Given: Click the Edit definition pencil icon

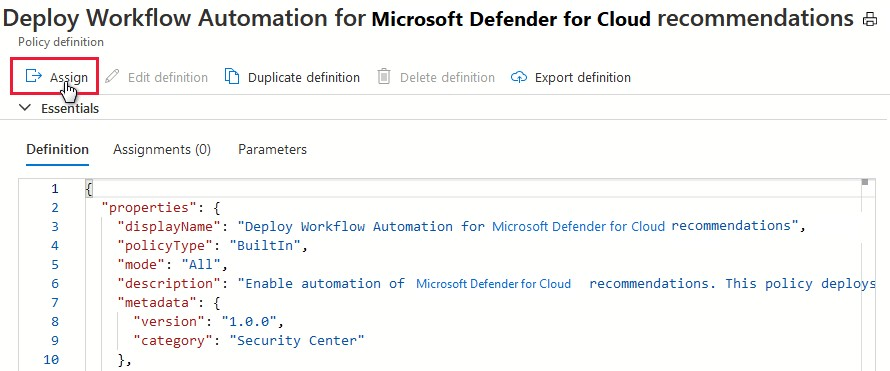Looking at the screenshot, I should 112,77.
